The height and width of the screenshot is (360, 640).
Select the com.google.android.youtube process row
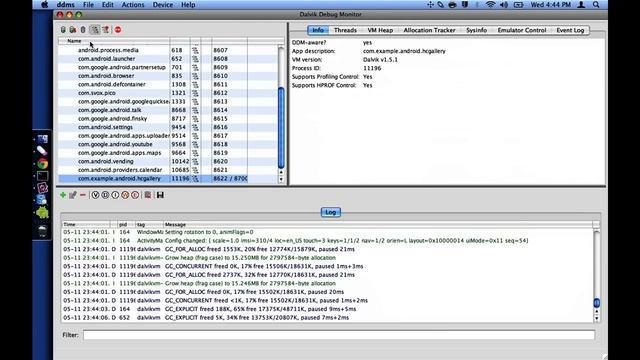(168, 144)
